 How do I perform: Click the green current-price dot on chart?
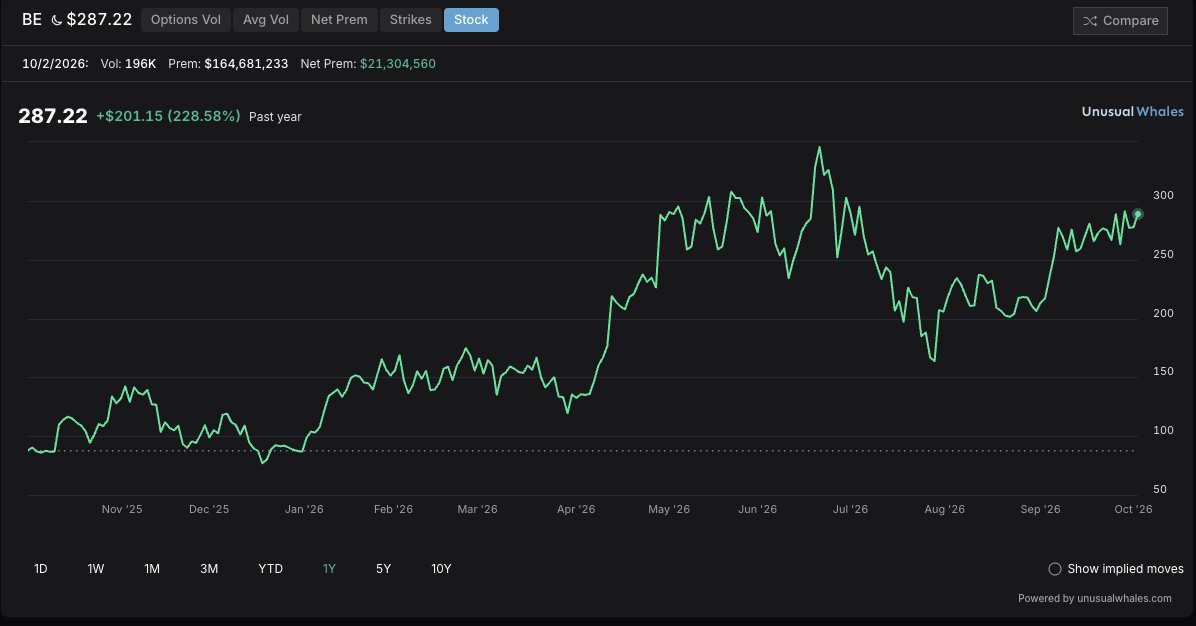[1137, 214]
